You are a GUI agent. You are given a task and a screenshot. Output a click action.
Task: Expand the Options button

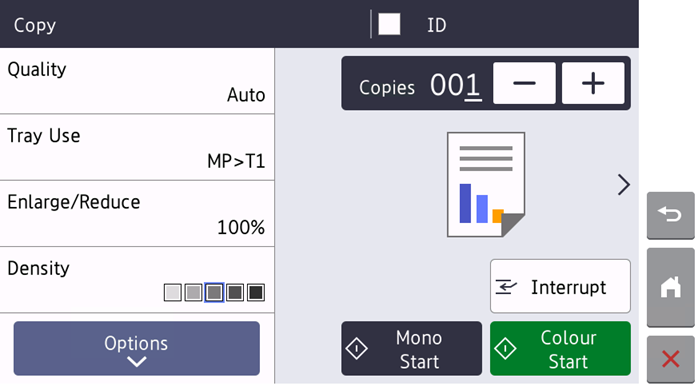click(x=137, y=349)
